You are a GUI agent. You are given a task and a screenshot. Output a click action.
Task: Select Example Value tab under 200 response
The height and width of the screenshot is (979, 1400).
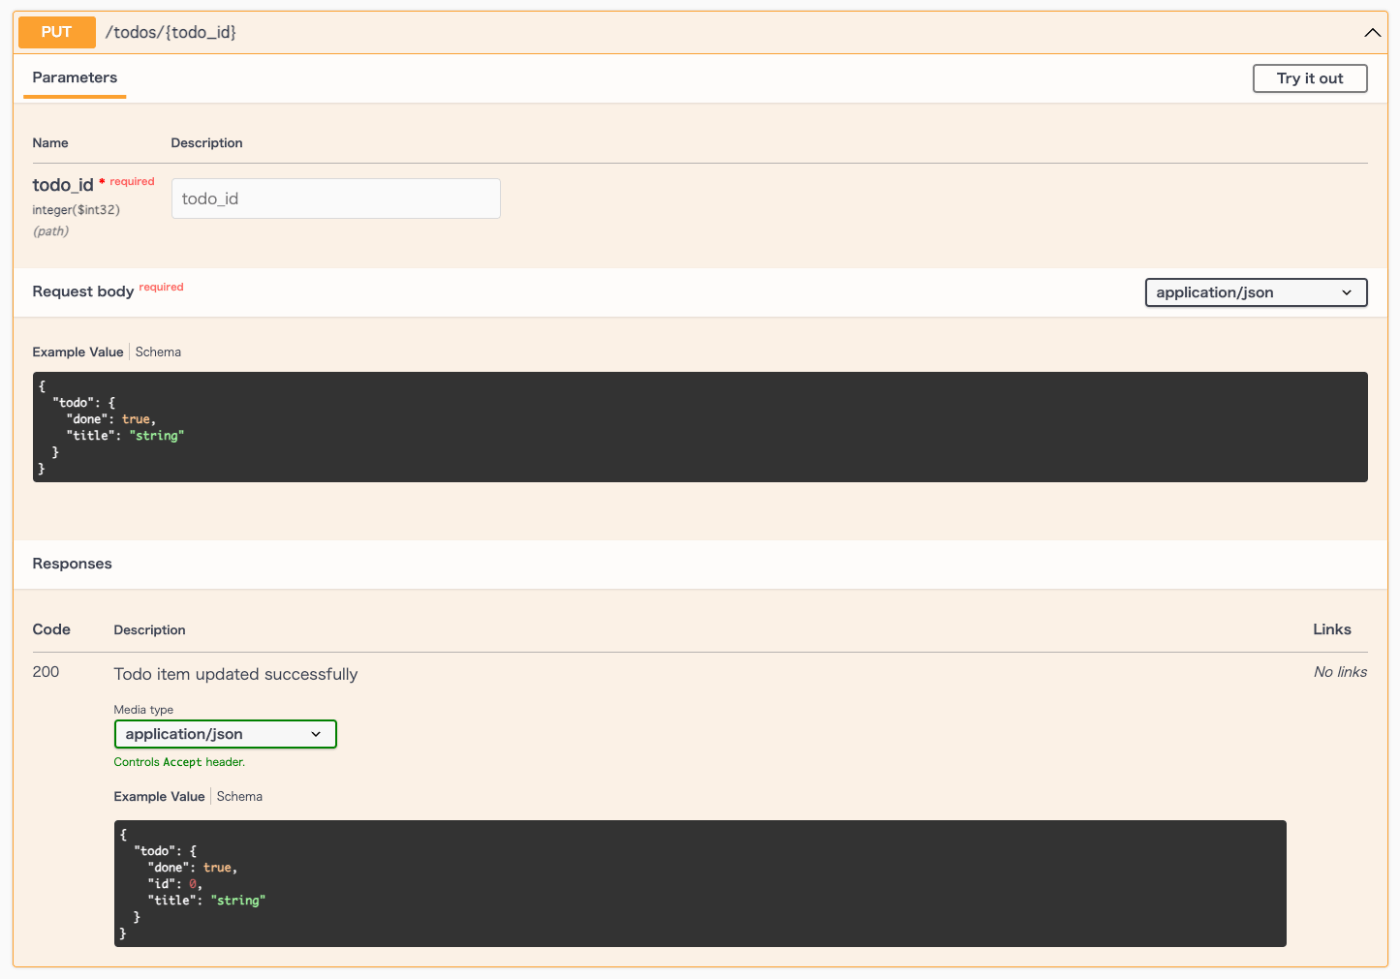coord(159,797)
